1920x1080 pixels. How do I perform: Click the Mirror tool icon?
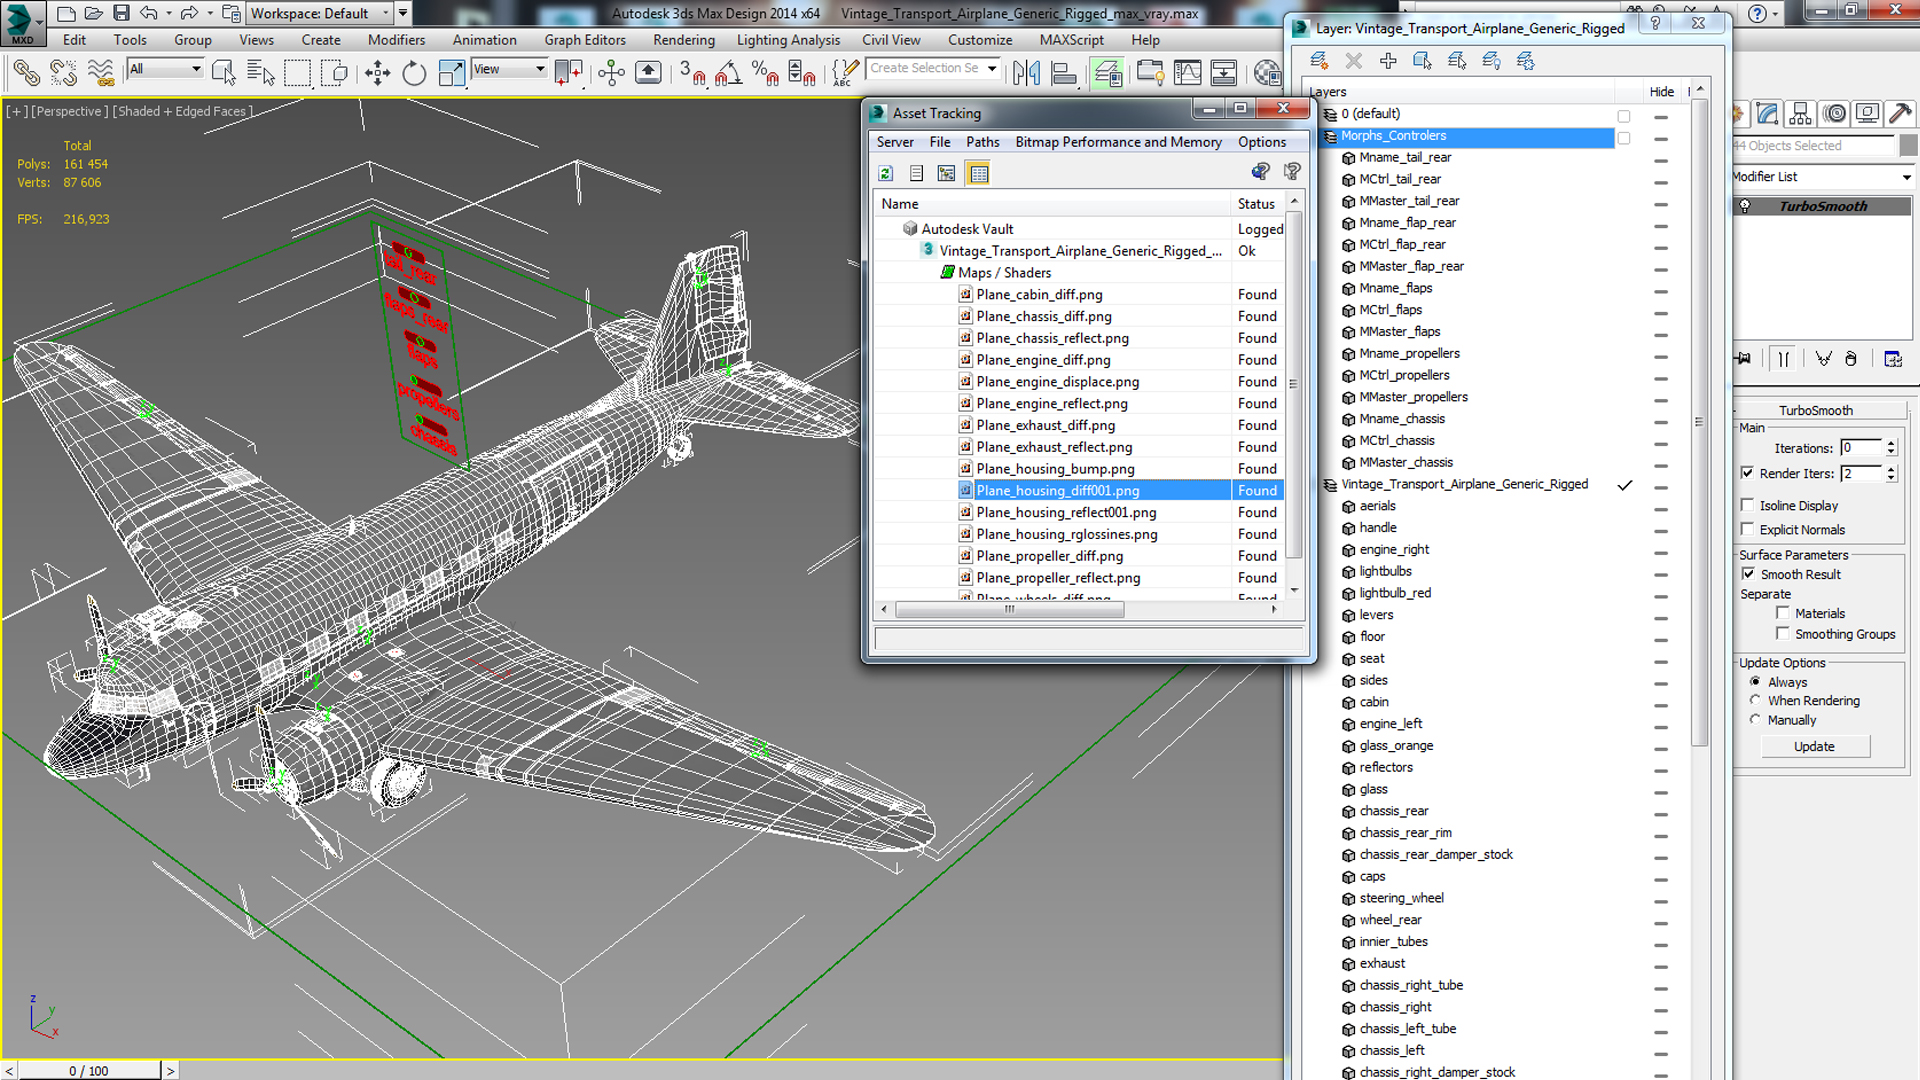click(1026, 73)
